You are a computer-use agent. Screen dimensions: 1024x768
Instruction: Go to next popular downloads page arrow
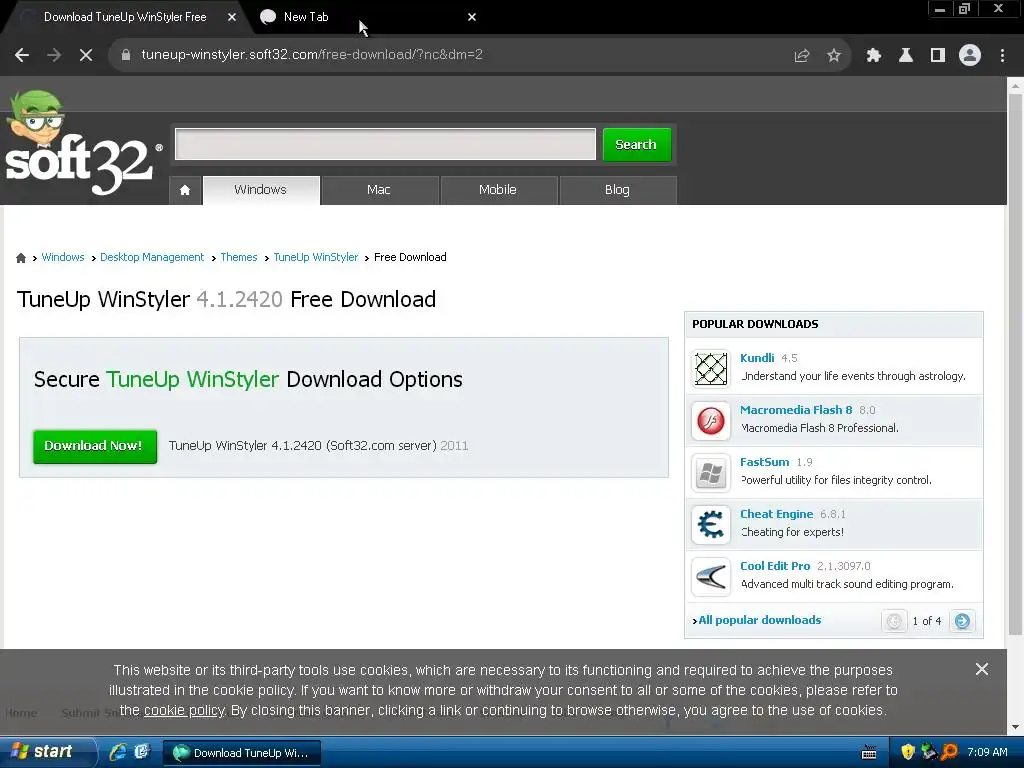pyautogui.click(x=962, y=621)
